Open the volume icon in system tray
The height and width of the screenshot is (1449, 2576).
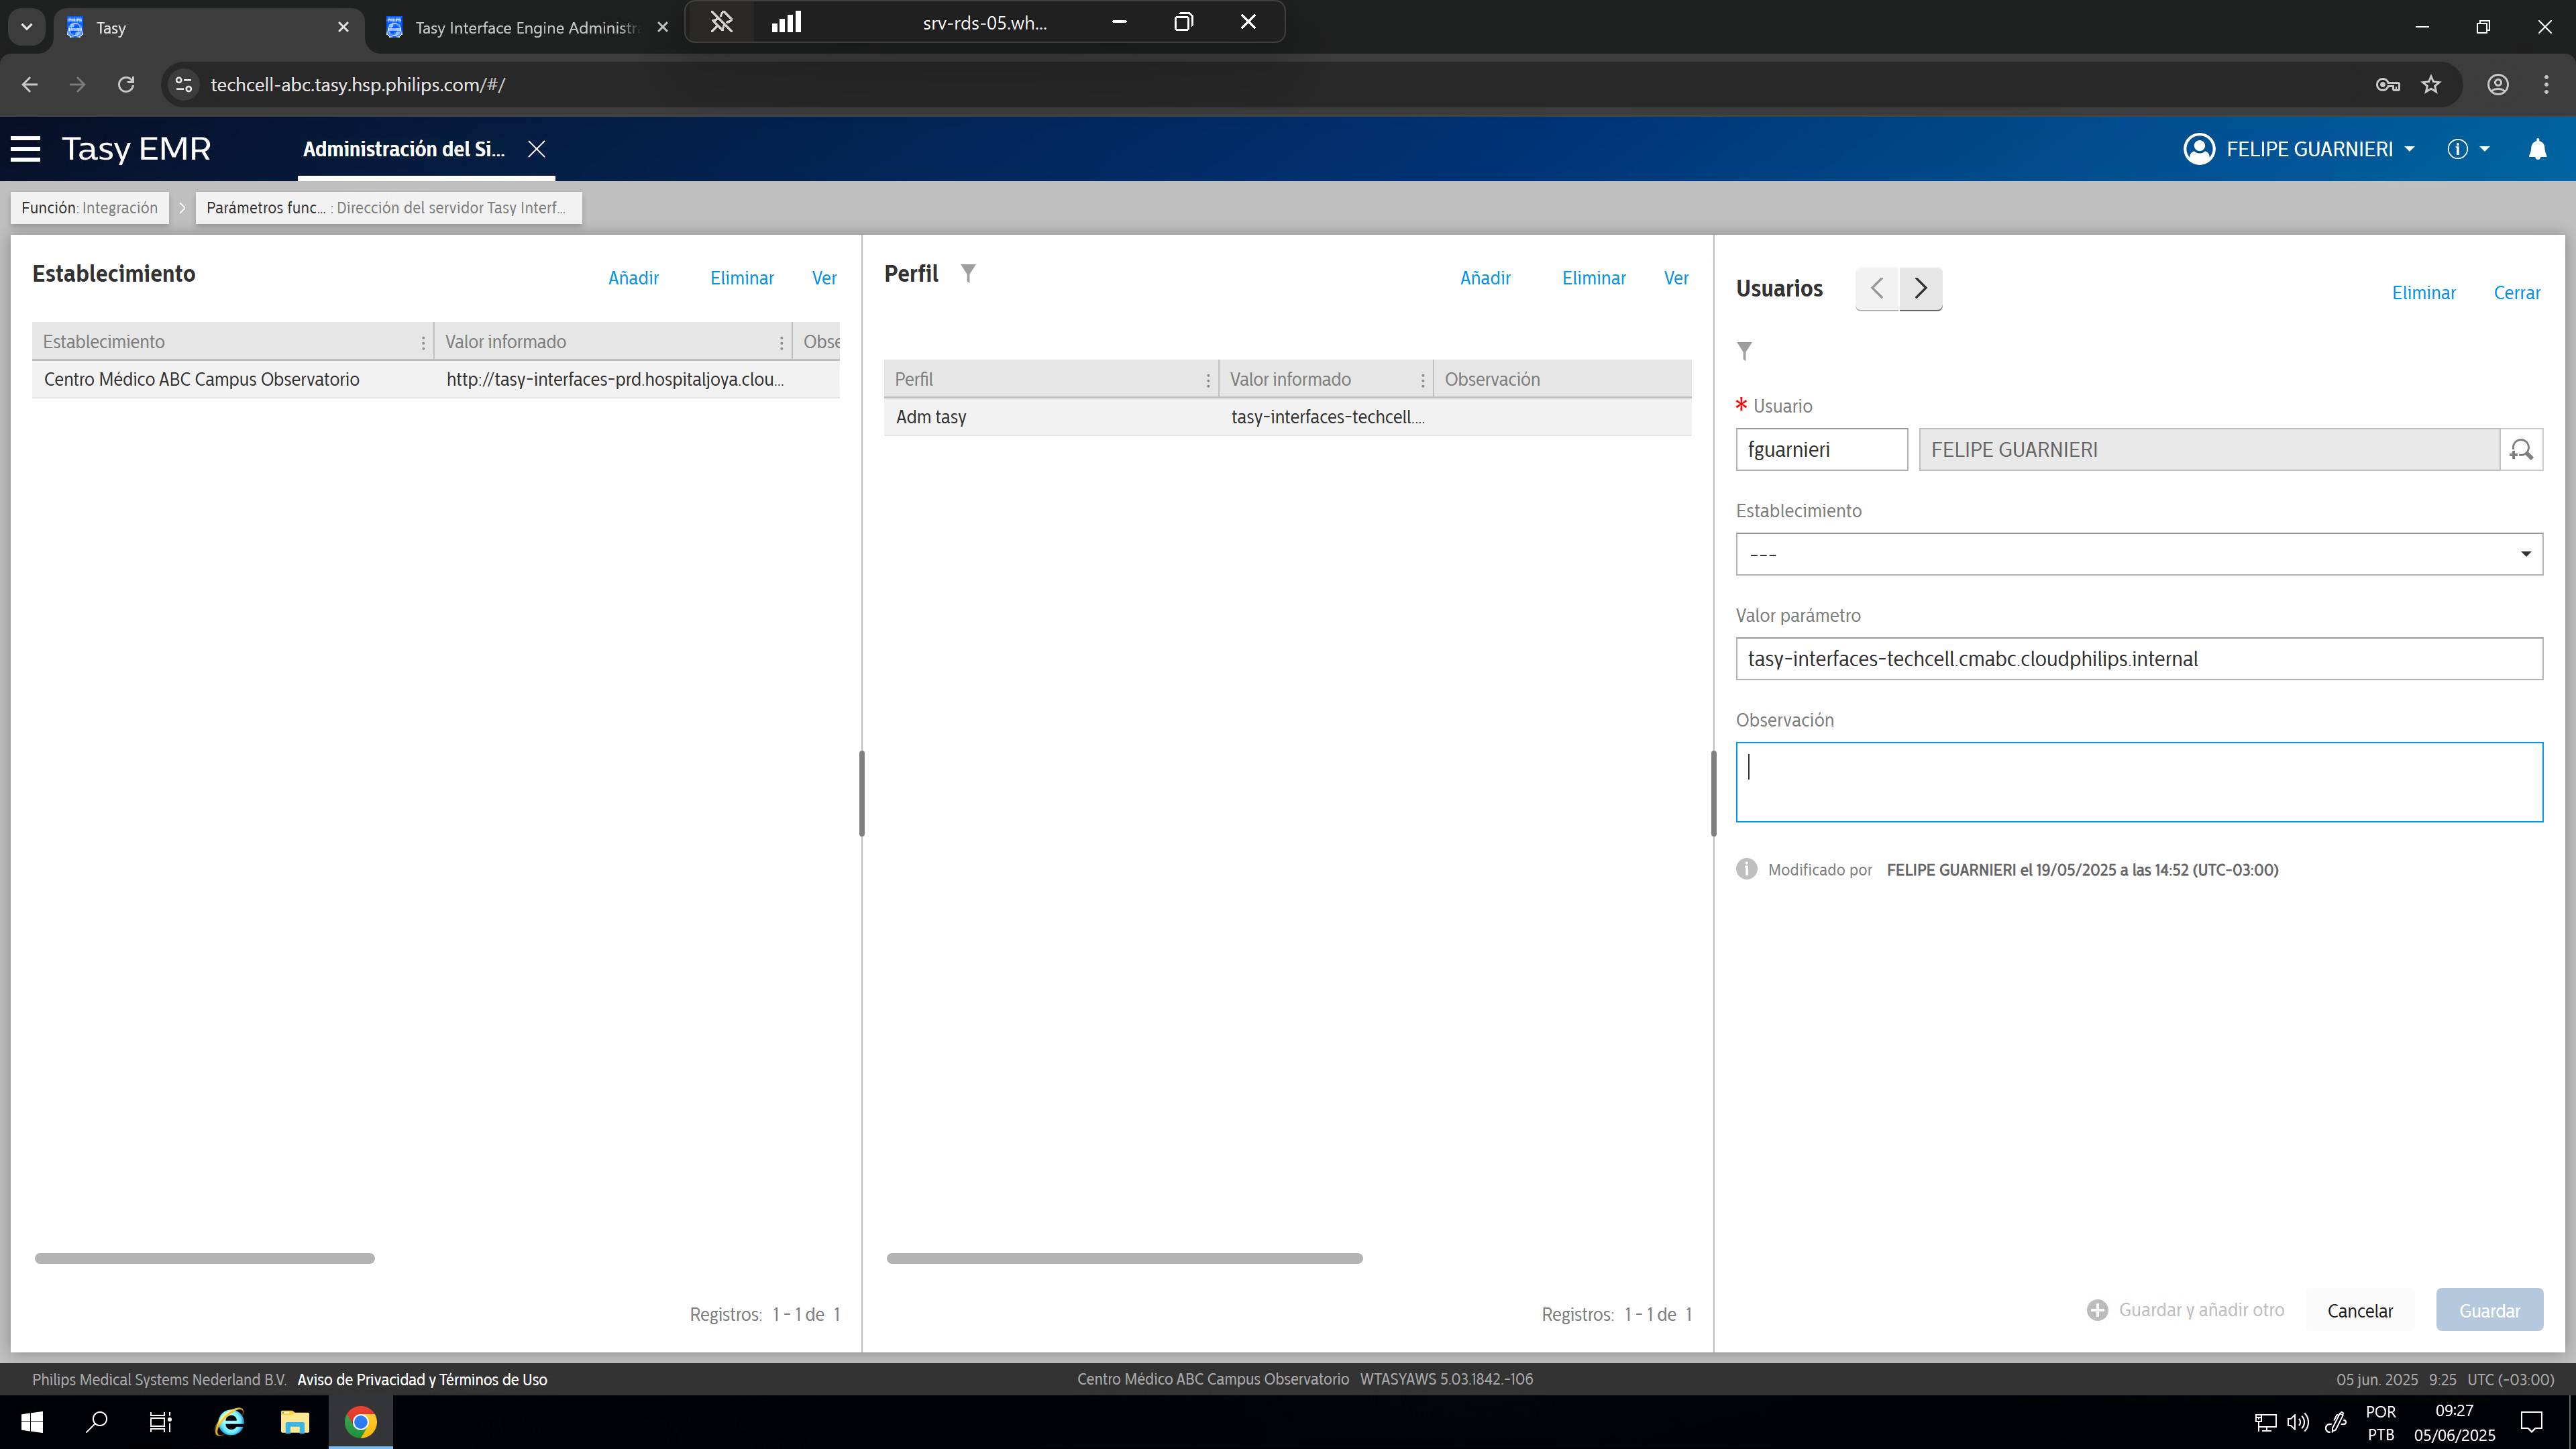(x=2298, y=1422)
